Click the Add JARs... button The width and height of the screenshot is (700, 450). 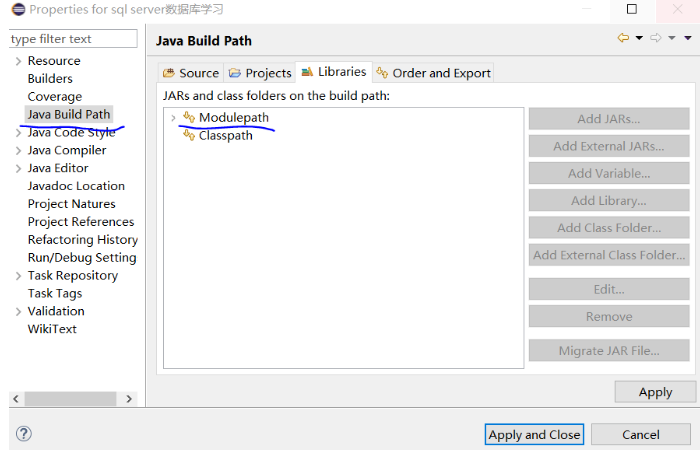609,119
